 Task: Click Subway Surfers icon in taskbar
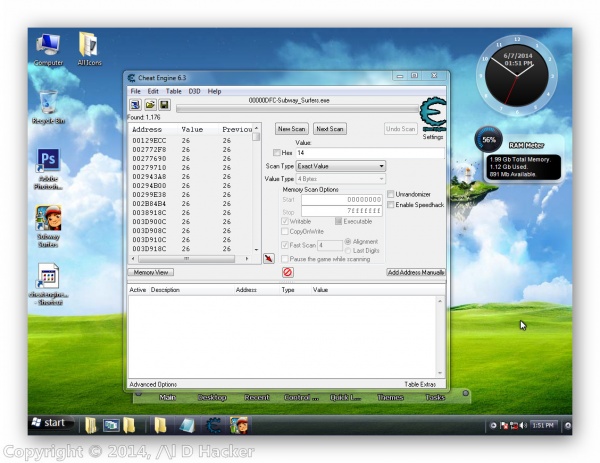point(238,424)
